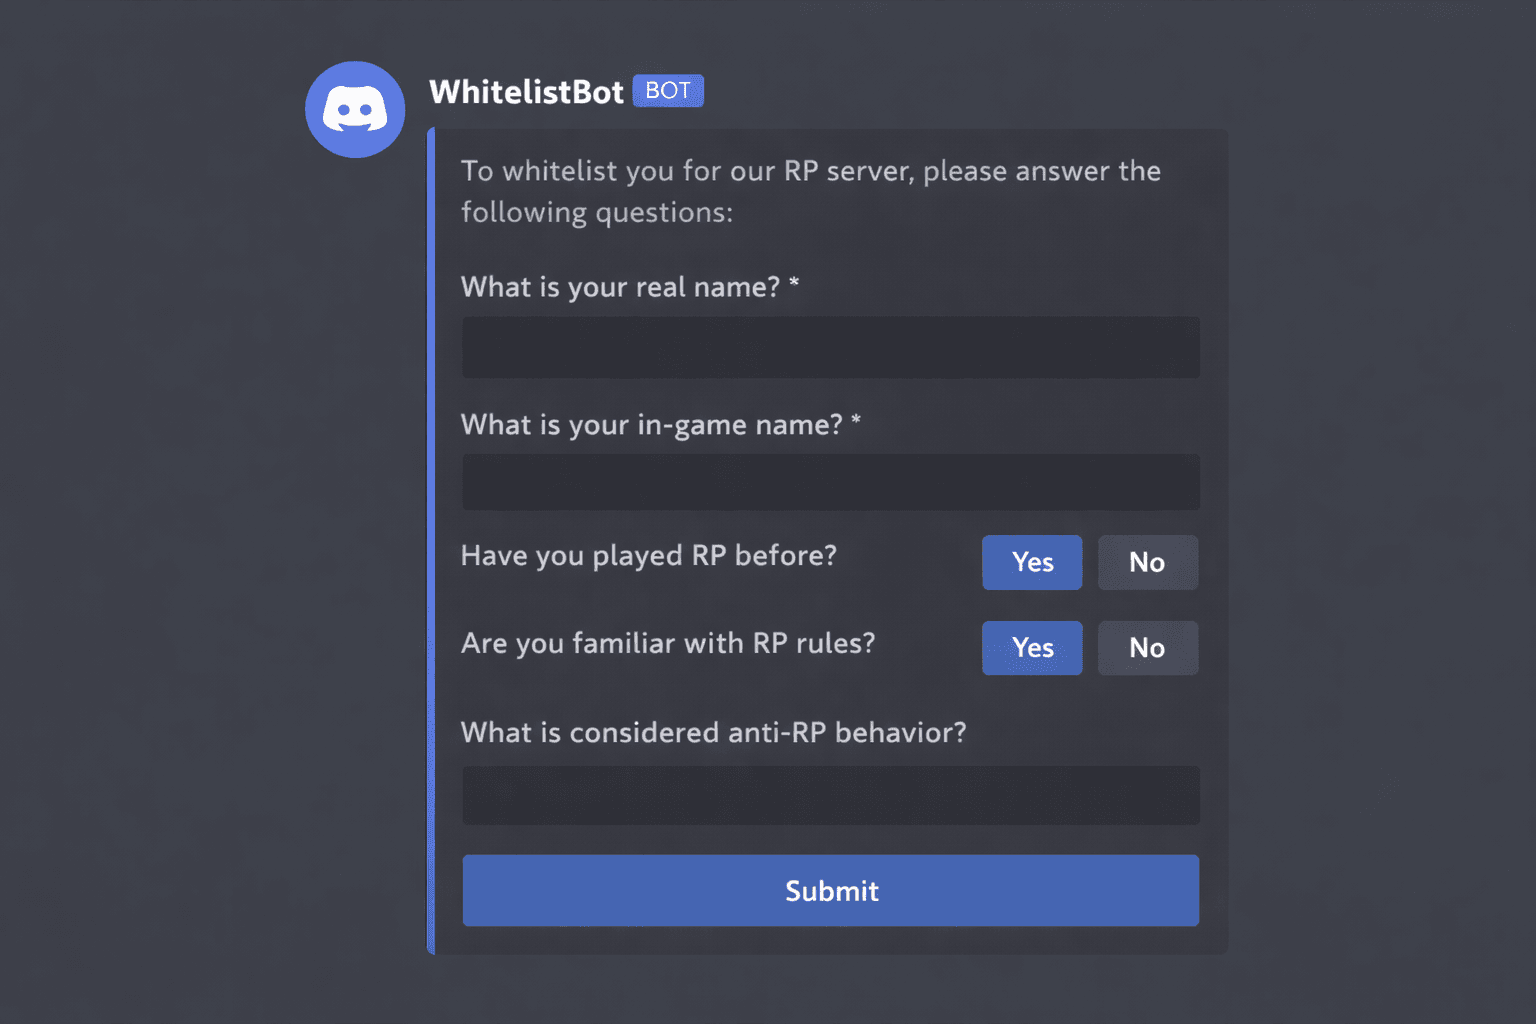Click the "Are you familiar with RP rules?" question
Image resolution: width=1536 pixels, height=1024 pixels.
tap(668, 643)
